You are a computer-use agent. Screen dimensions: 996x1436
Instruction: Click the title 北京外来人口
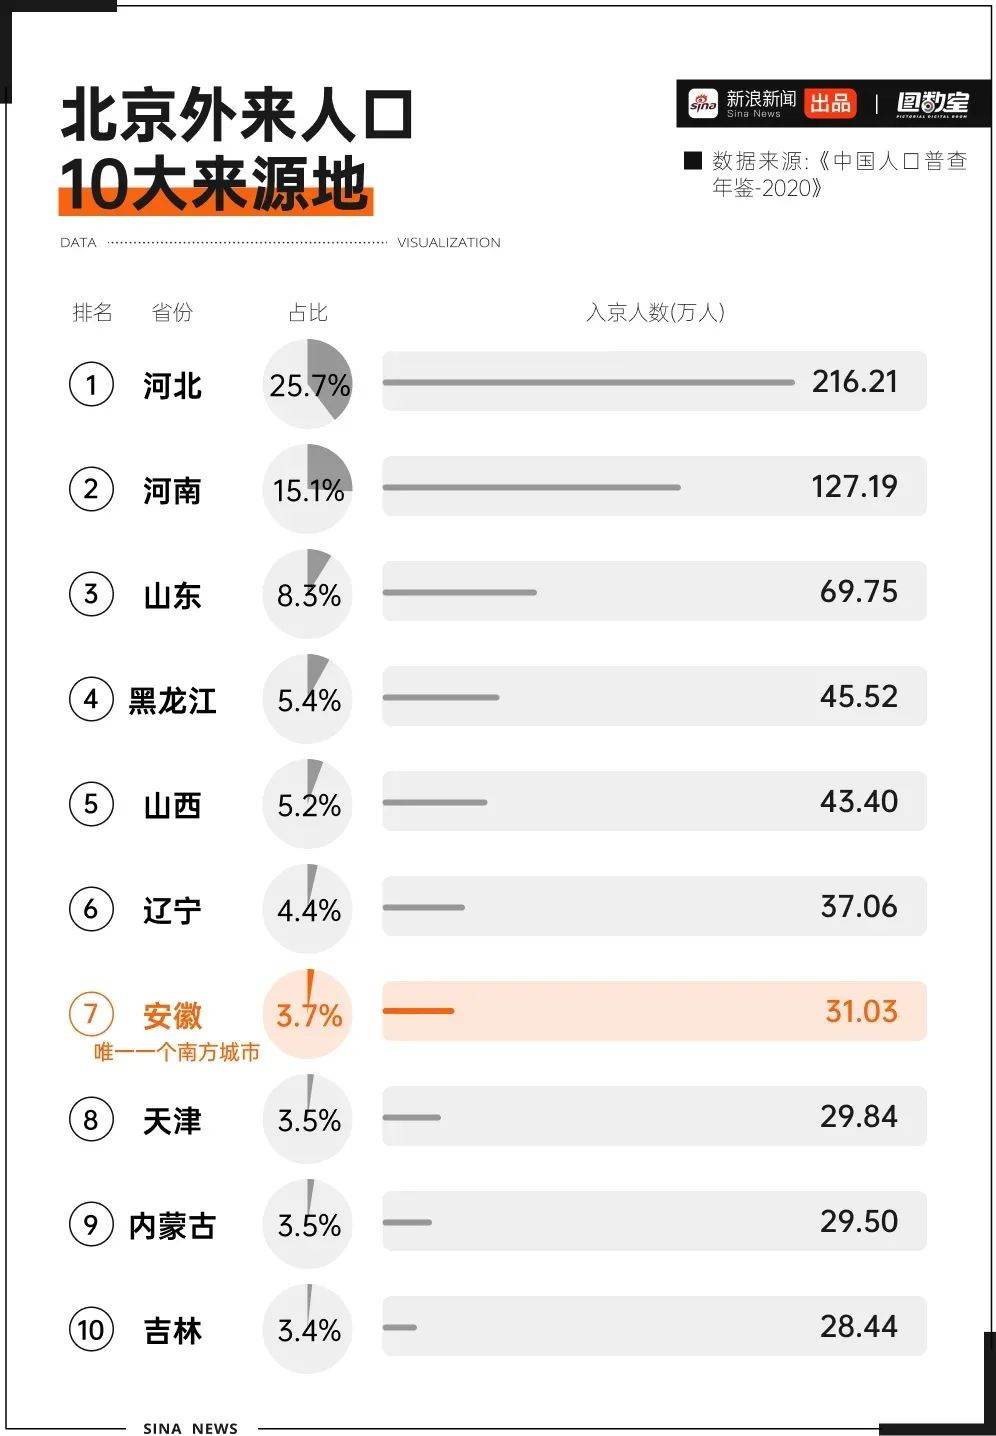pyautogui.click(x=237, y=115)
